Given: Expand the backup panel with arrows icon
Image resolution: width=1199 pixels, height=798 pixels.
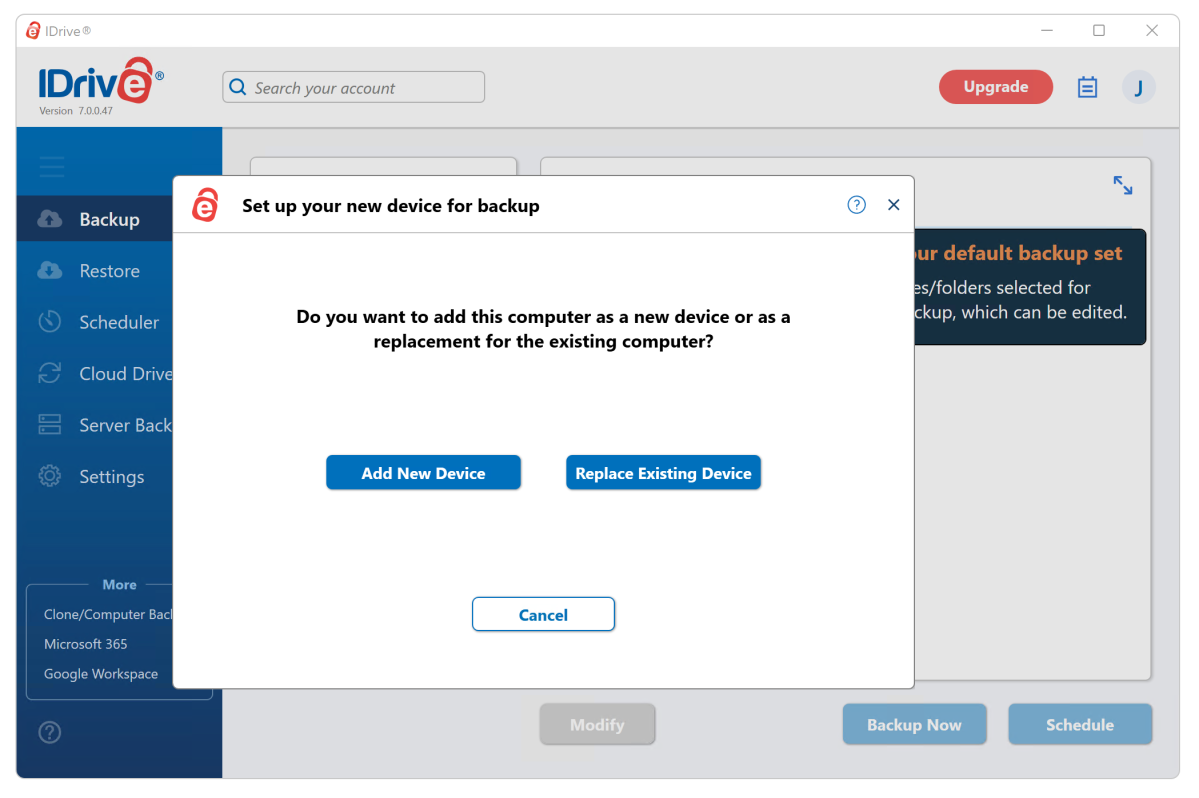Looking at the screenshot, I should click(1123, 185).
